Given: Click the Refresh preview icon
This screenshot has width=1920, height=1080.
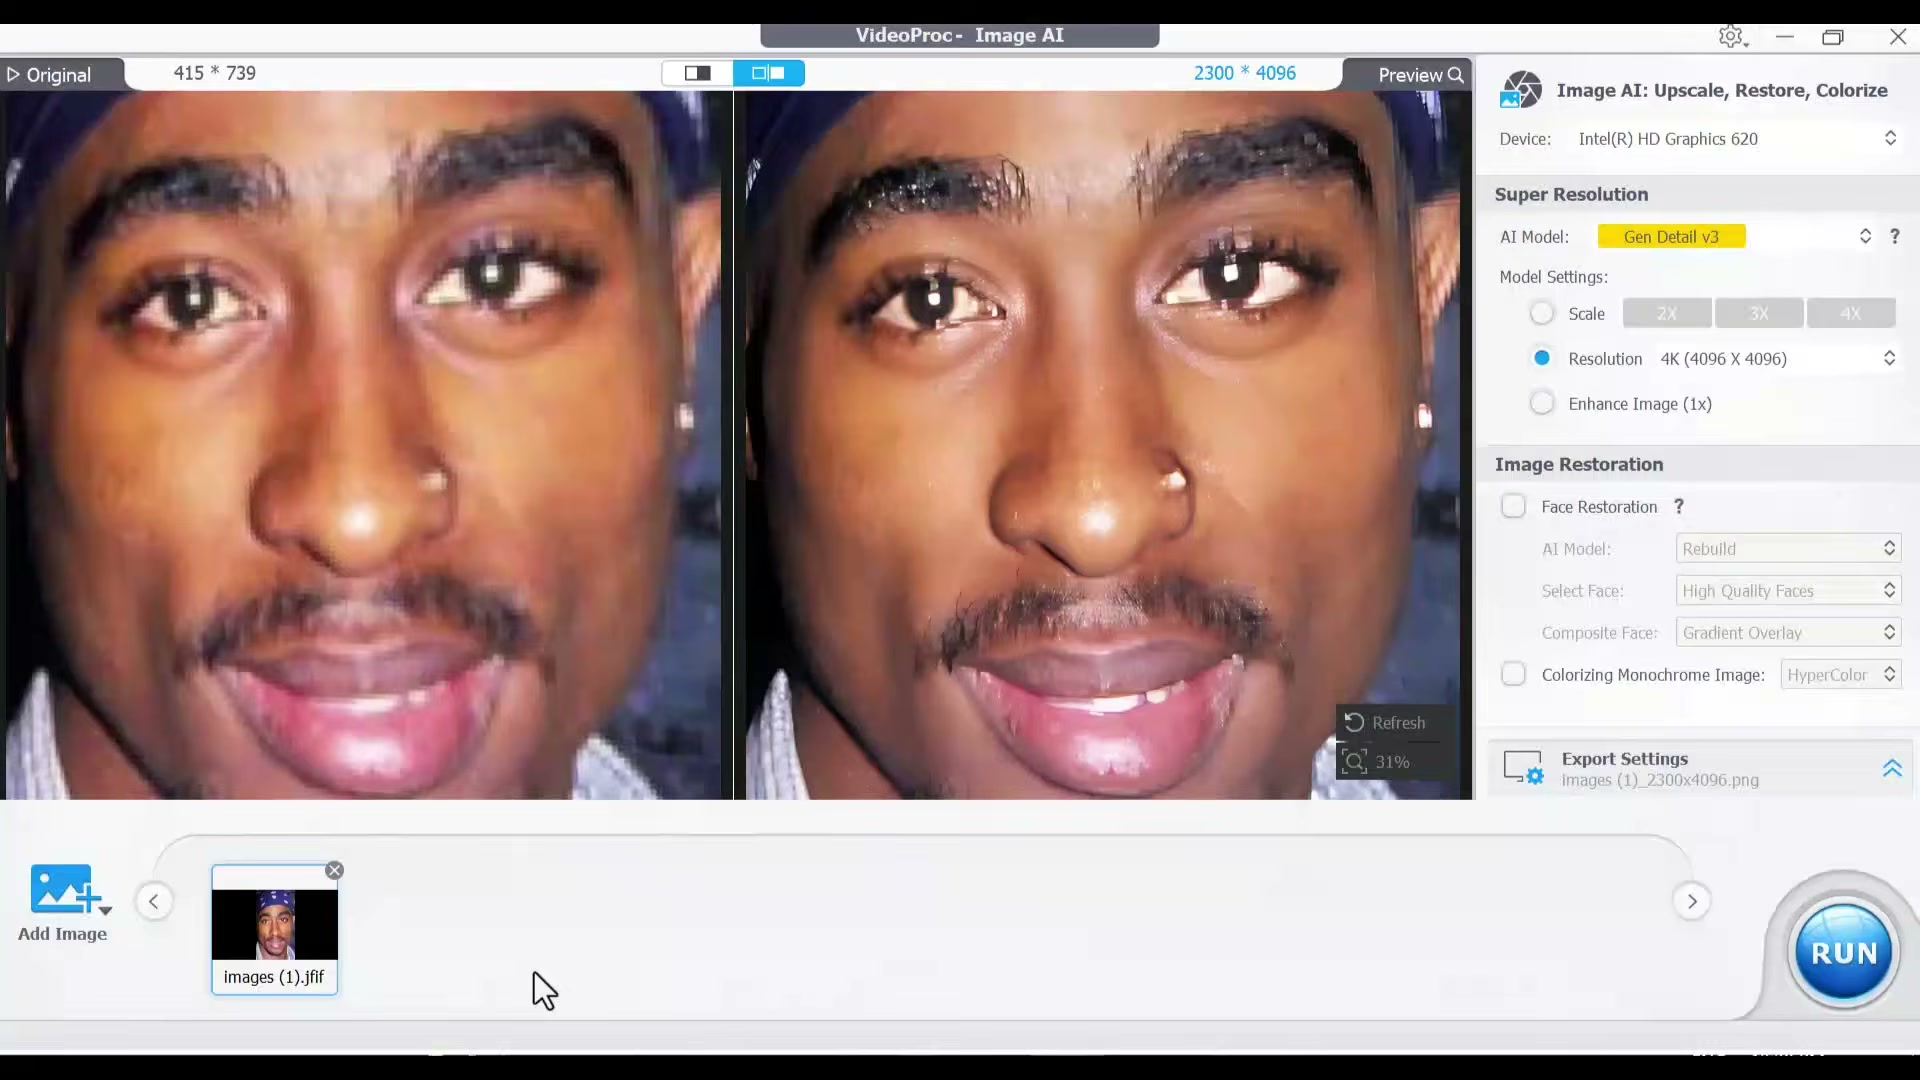Looking at the screenshot, I should [x=1354, y=722].
